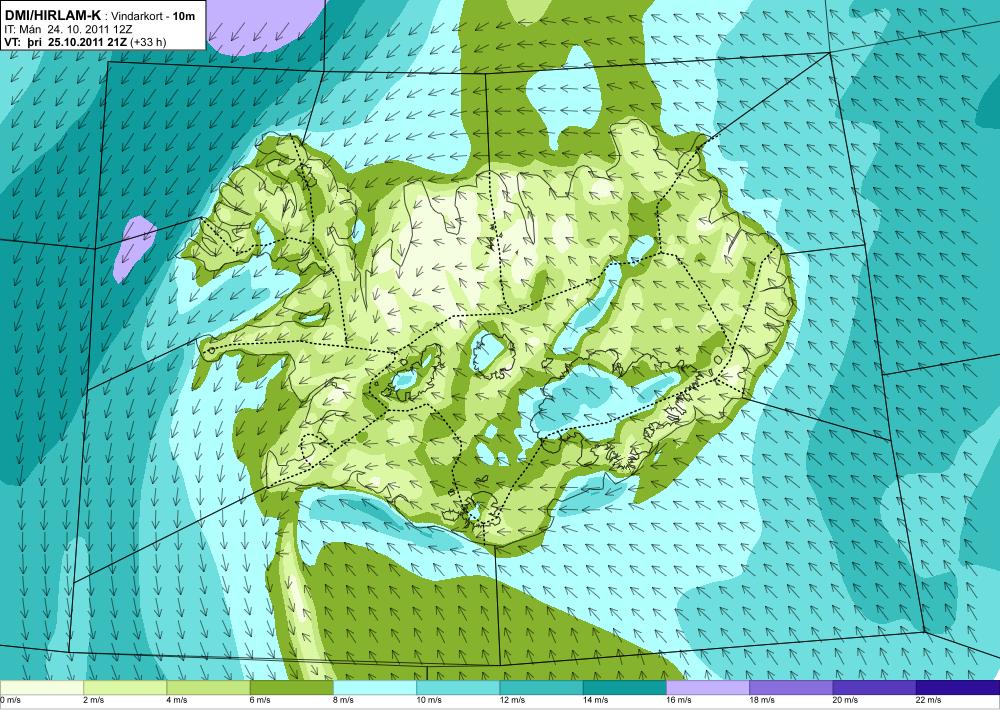
Task: Click the legend swatch for 4–6 m/s
Action: tap(208, 688)
